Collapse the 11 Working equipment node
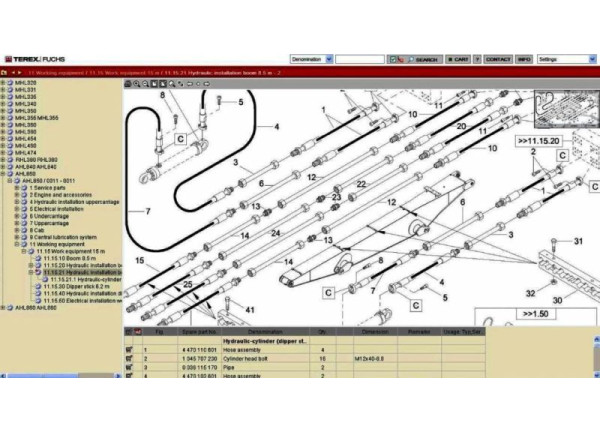The height and width of the screenshot is (432, 600). 21,243
